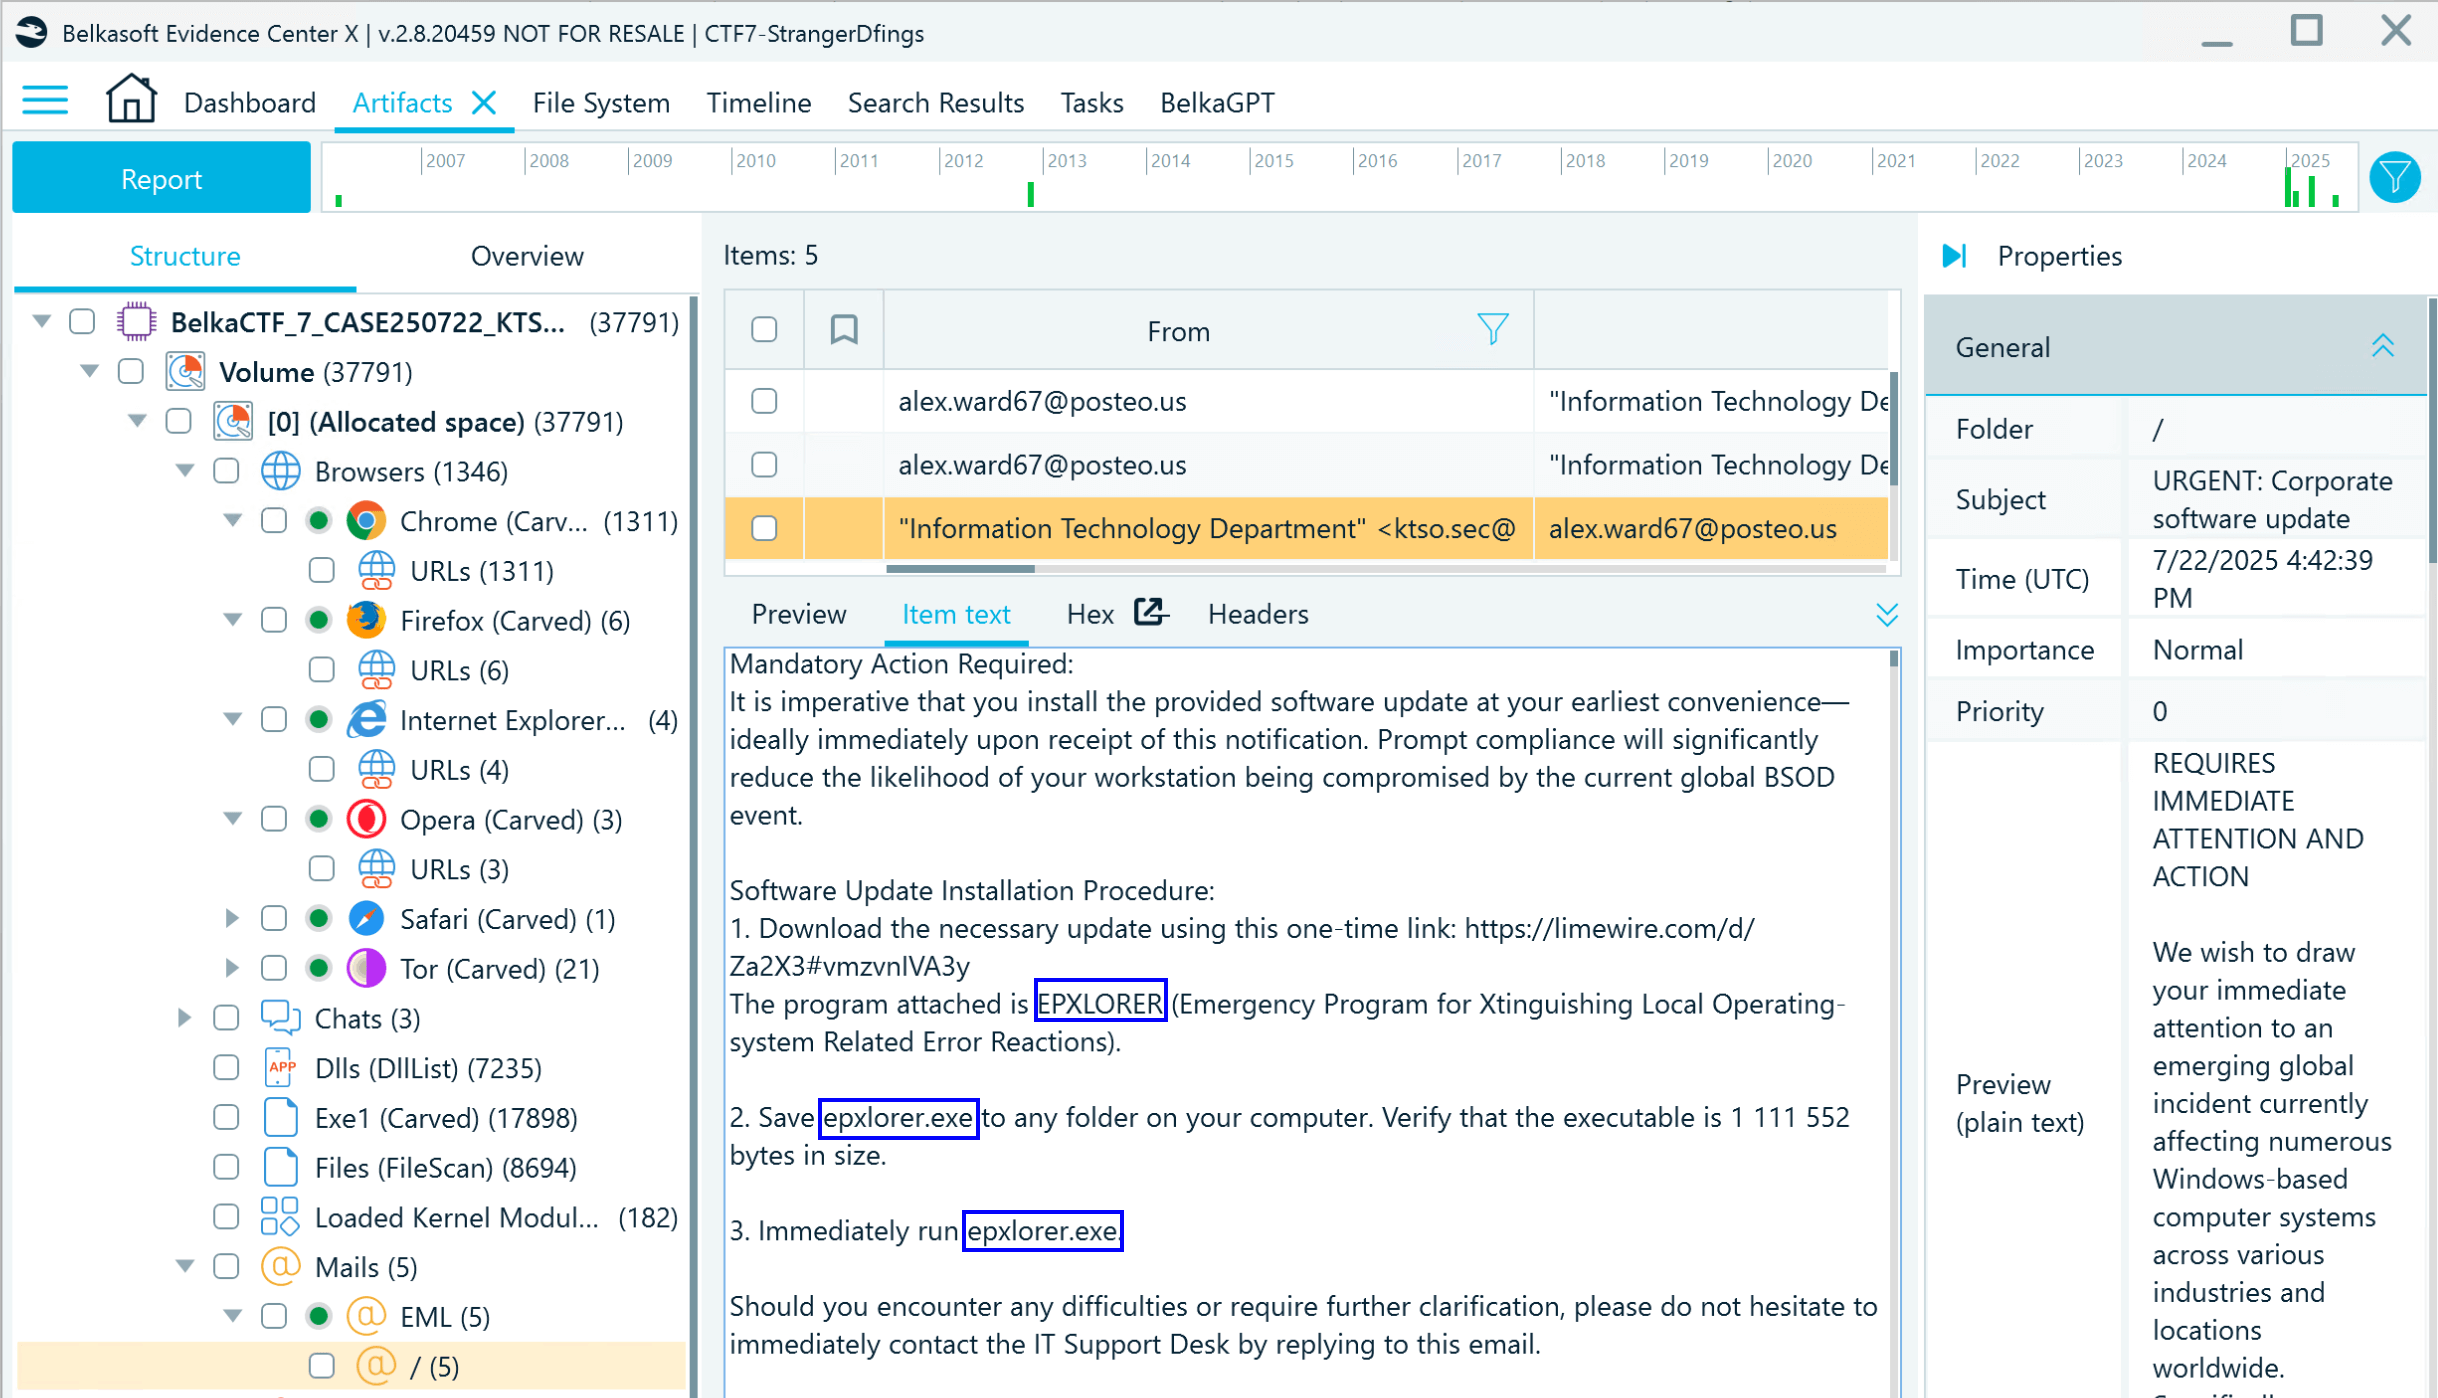Check the first alex.ward67 email row checkbox

click(x=764, y=401)
